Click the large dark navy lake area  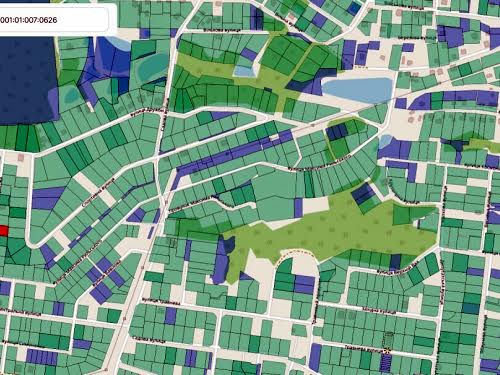[x=27, y=80]
